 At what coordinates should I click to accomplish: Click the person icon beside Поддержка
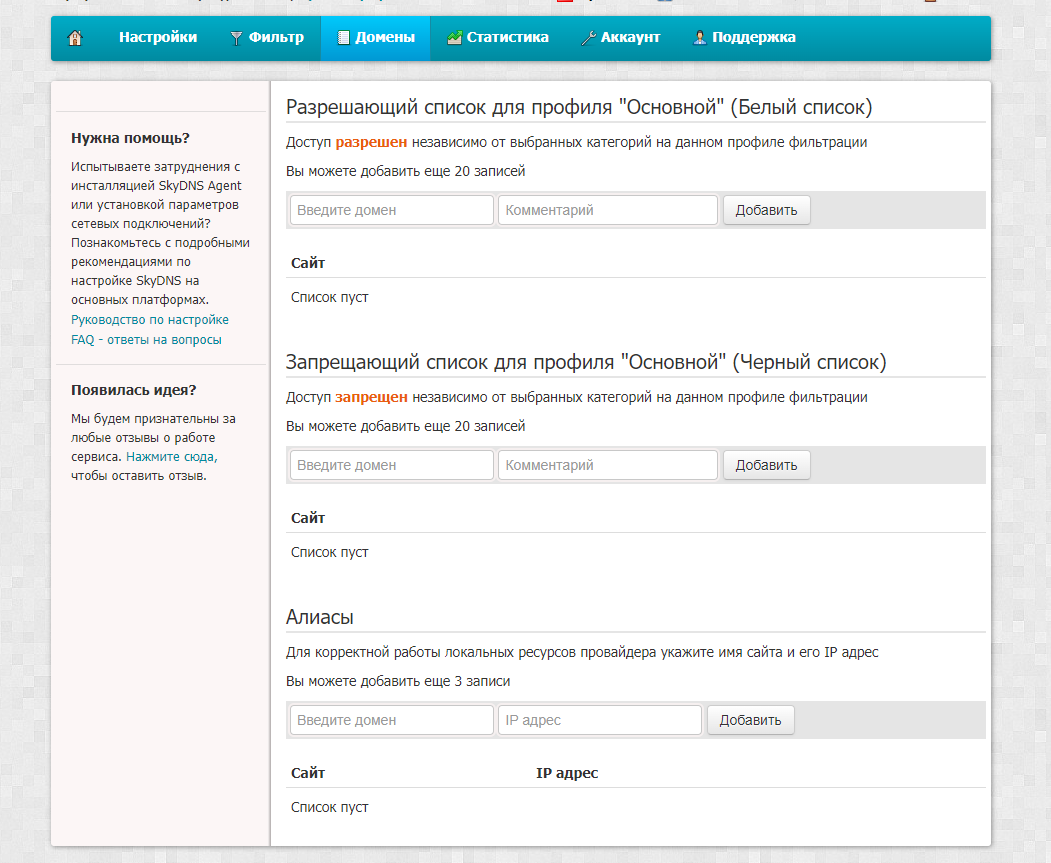pyautogui.click(x=700, y=38)
